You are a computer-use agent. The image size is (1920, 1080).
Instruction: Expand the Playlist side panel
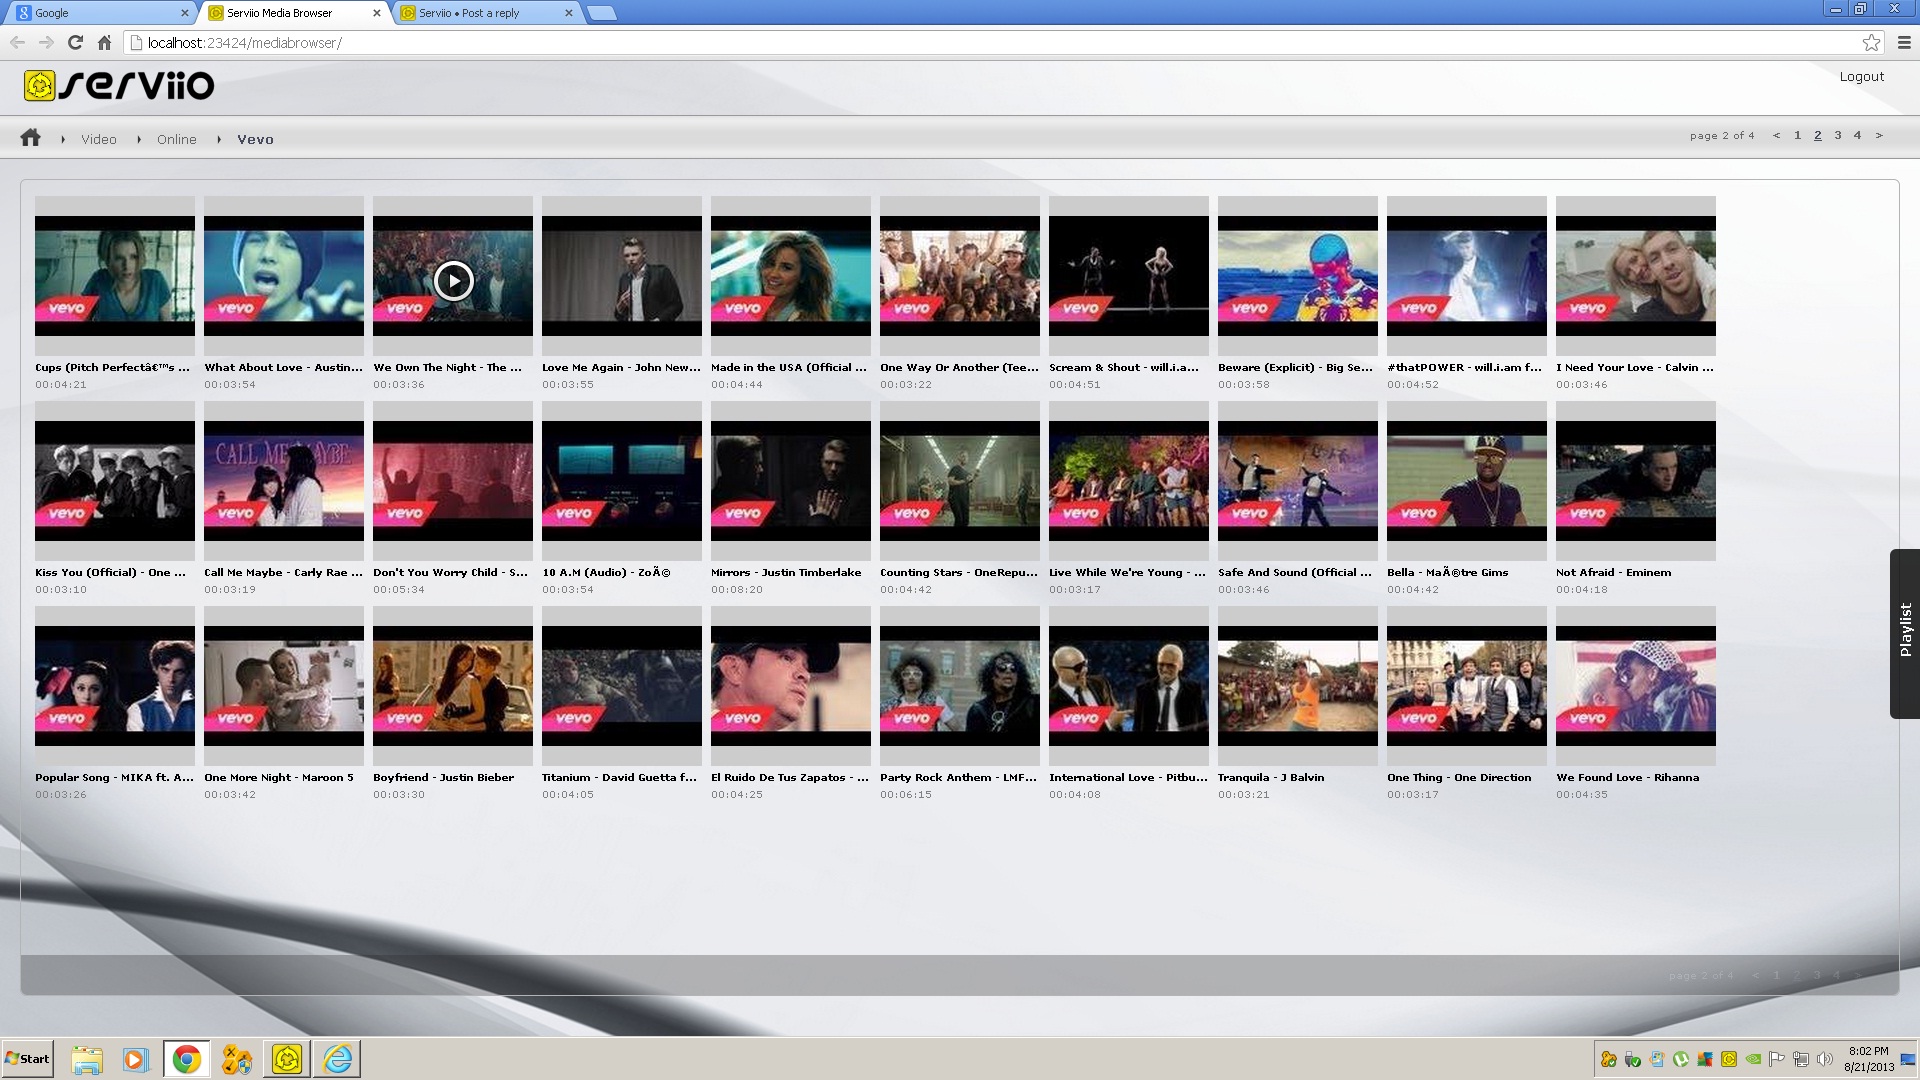click(1905, 632)
